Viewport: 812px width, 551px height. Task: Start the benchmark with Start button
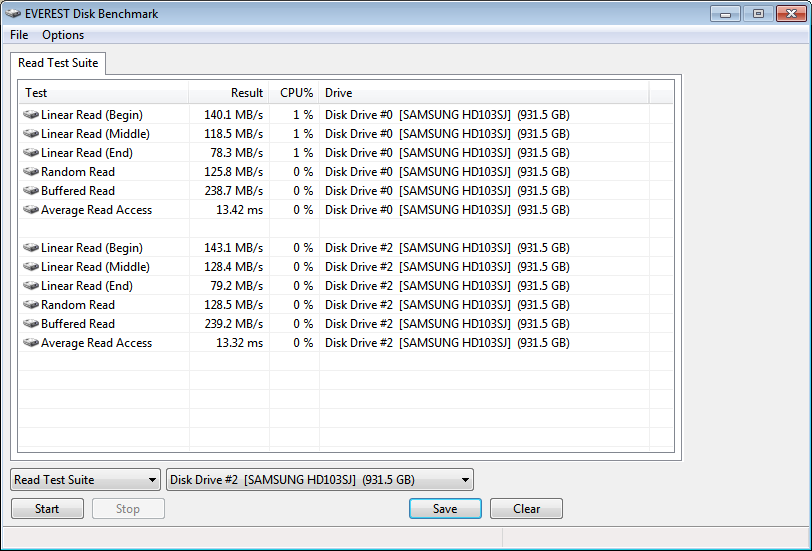coord(47,509)
